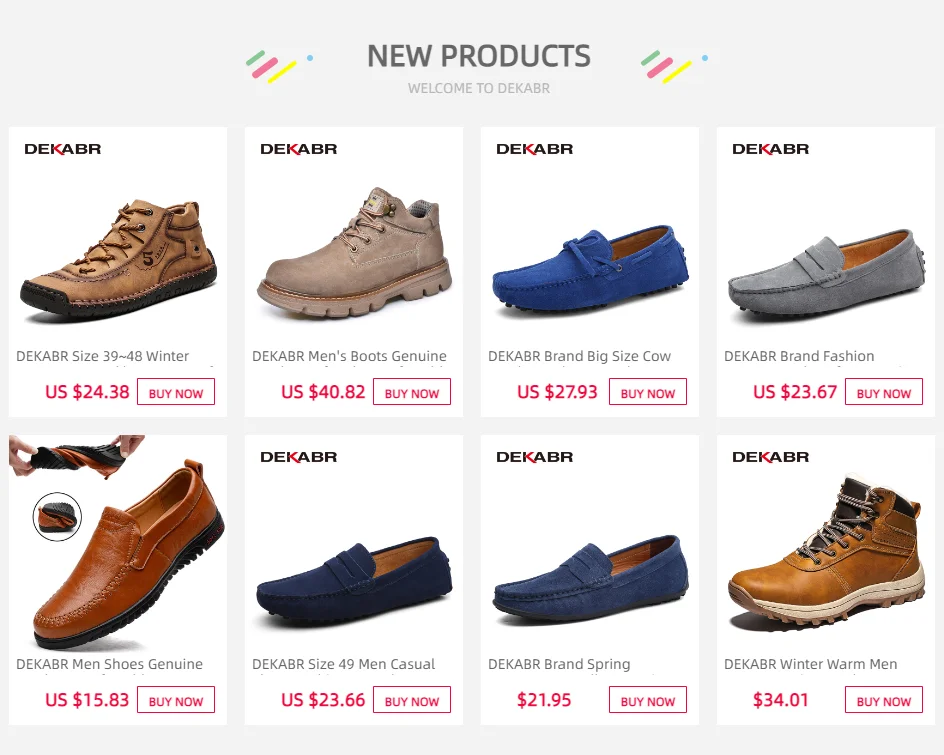Click BUY NOW for the $40.82 men's boots
The height and width of the screenshot is (755, 944).
pyautogui.click(x=412, y=392)
